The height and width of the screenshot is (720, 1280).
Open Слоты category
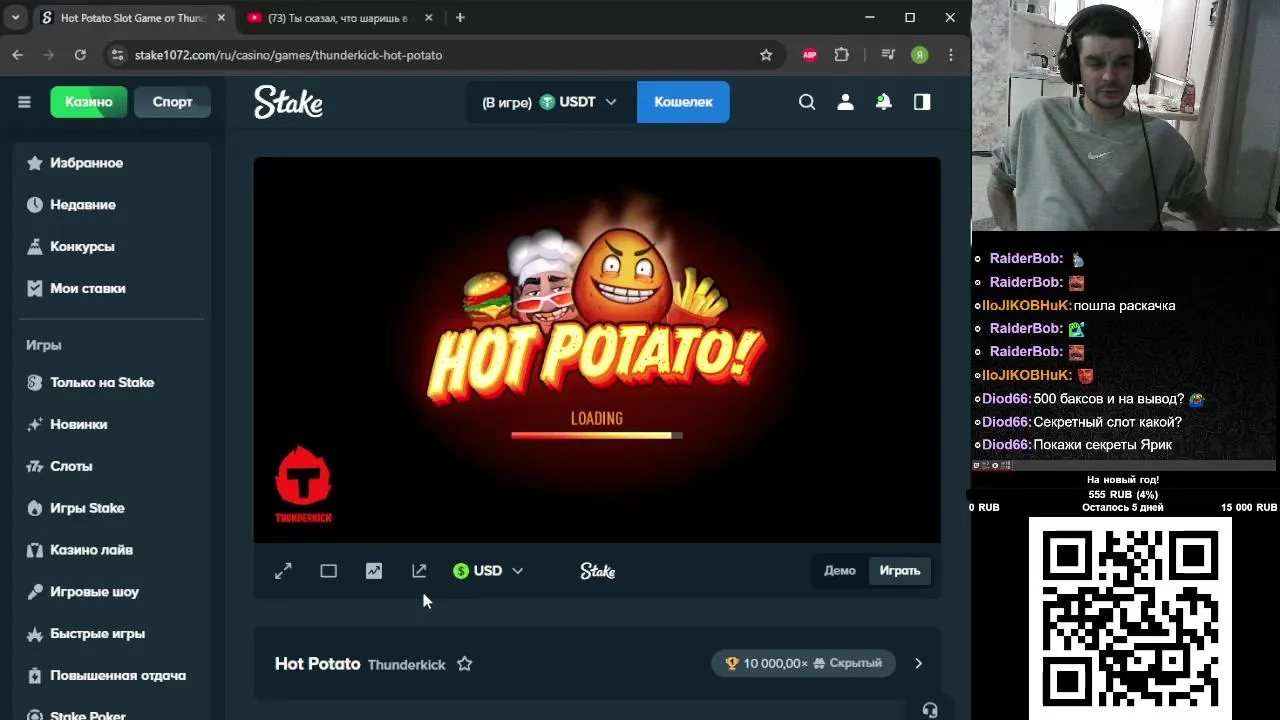(111, 467)
